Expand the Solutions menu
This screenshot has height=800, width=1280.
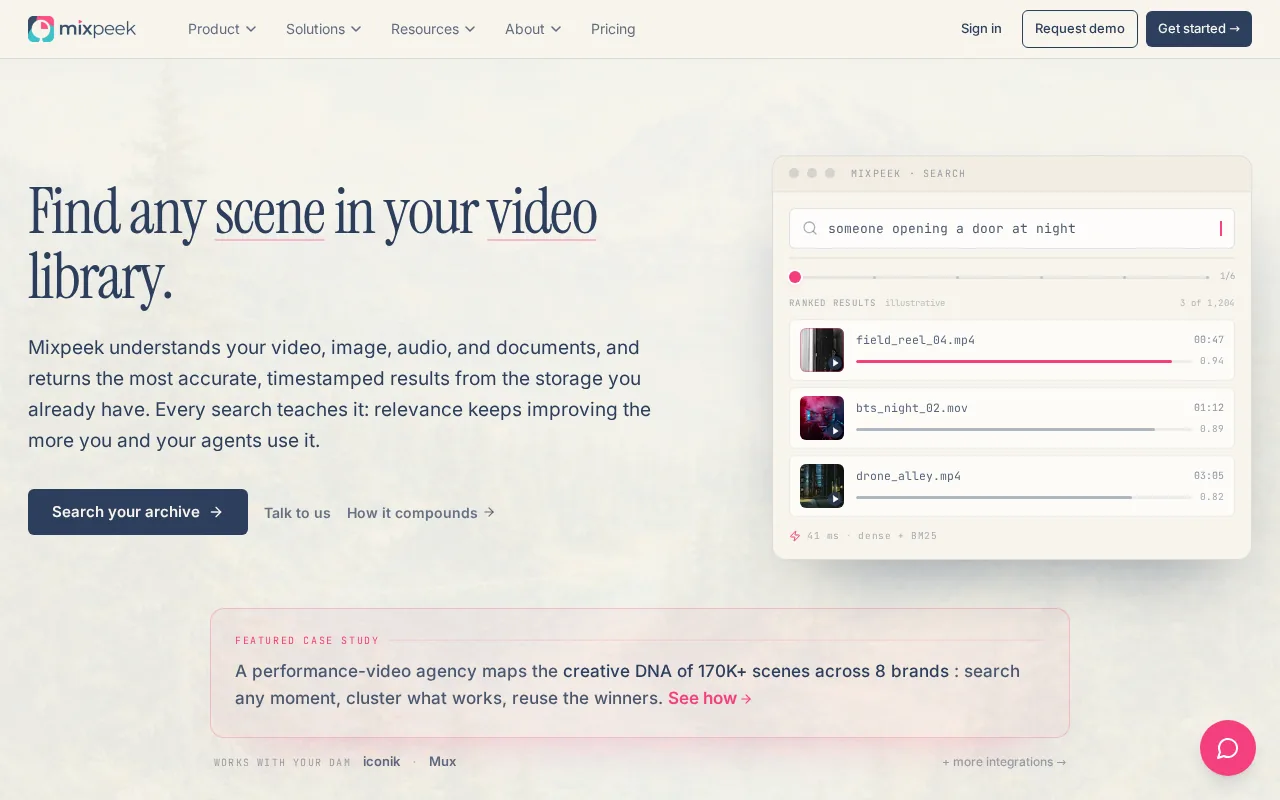[324, 29]
